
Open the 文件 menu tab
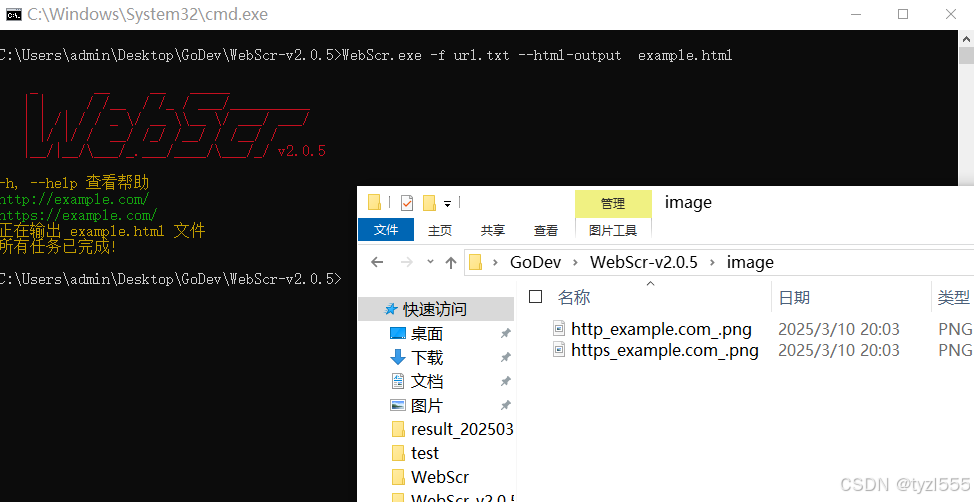[x=386, y=230]
